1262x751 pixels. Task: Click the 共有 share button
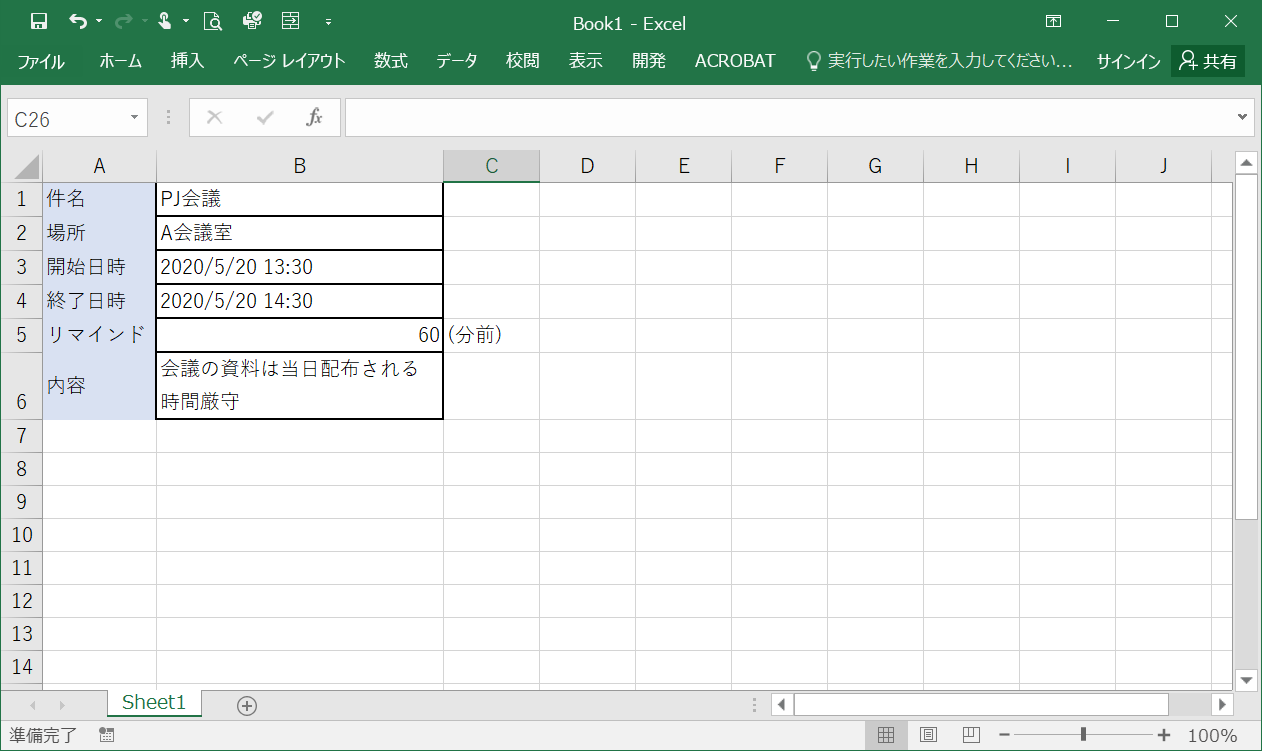(1208, 61)
